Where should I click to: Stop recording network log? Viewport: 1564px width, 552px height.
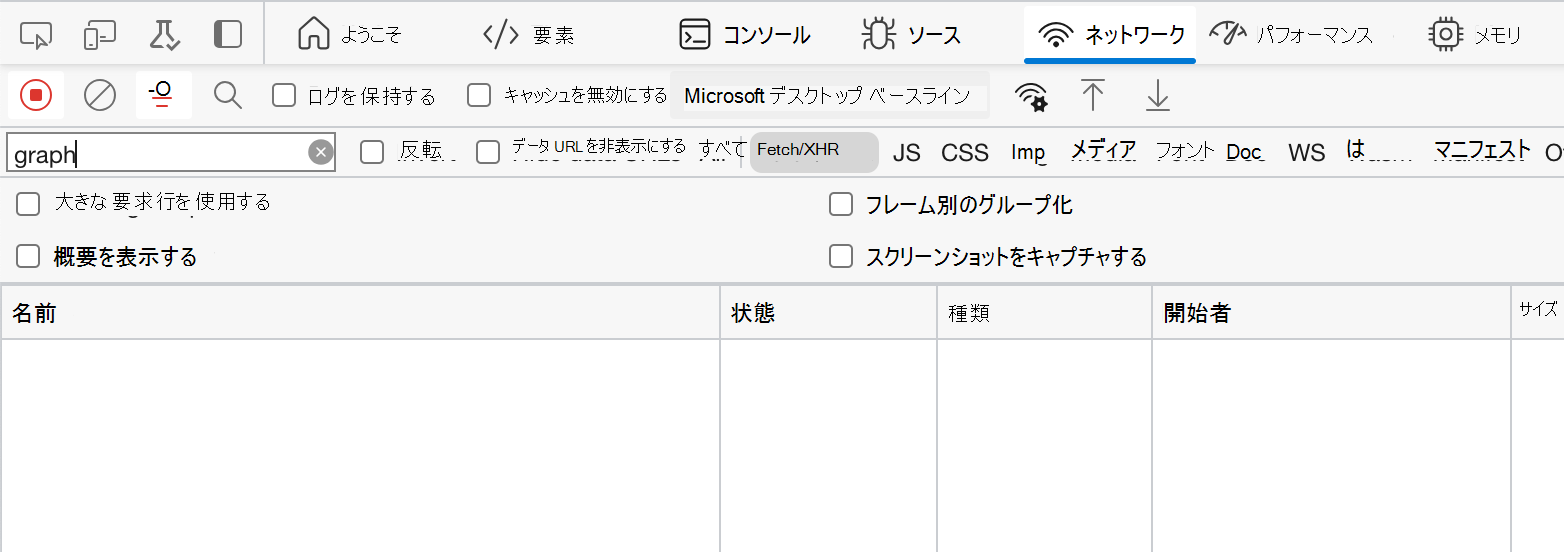click(36, 95)
